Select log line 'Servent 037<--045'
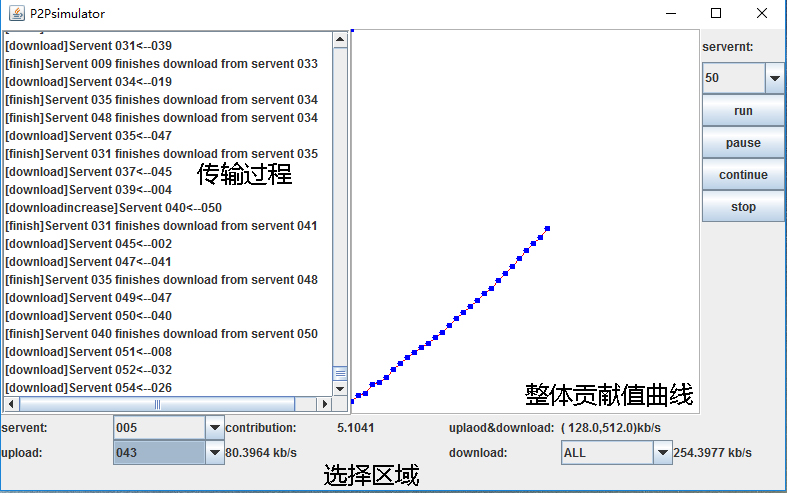787x493 pixels. (88, 172)
